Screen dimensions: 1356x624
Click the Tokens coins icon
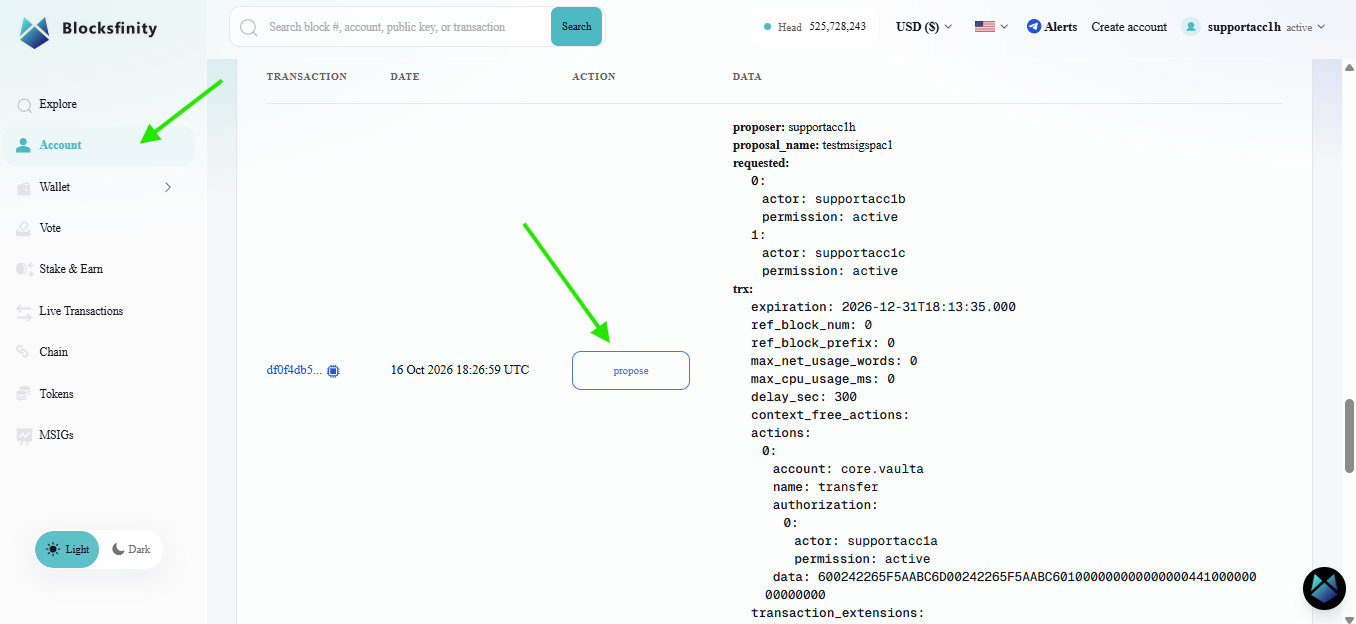[x=24, y=395]
